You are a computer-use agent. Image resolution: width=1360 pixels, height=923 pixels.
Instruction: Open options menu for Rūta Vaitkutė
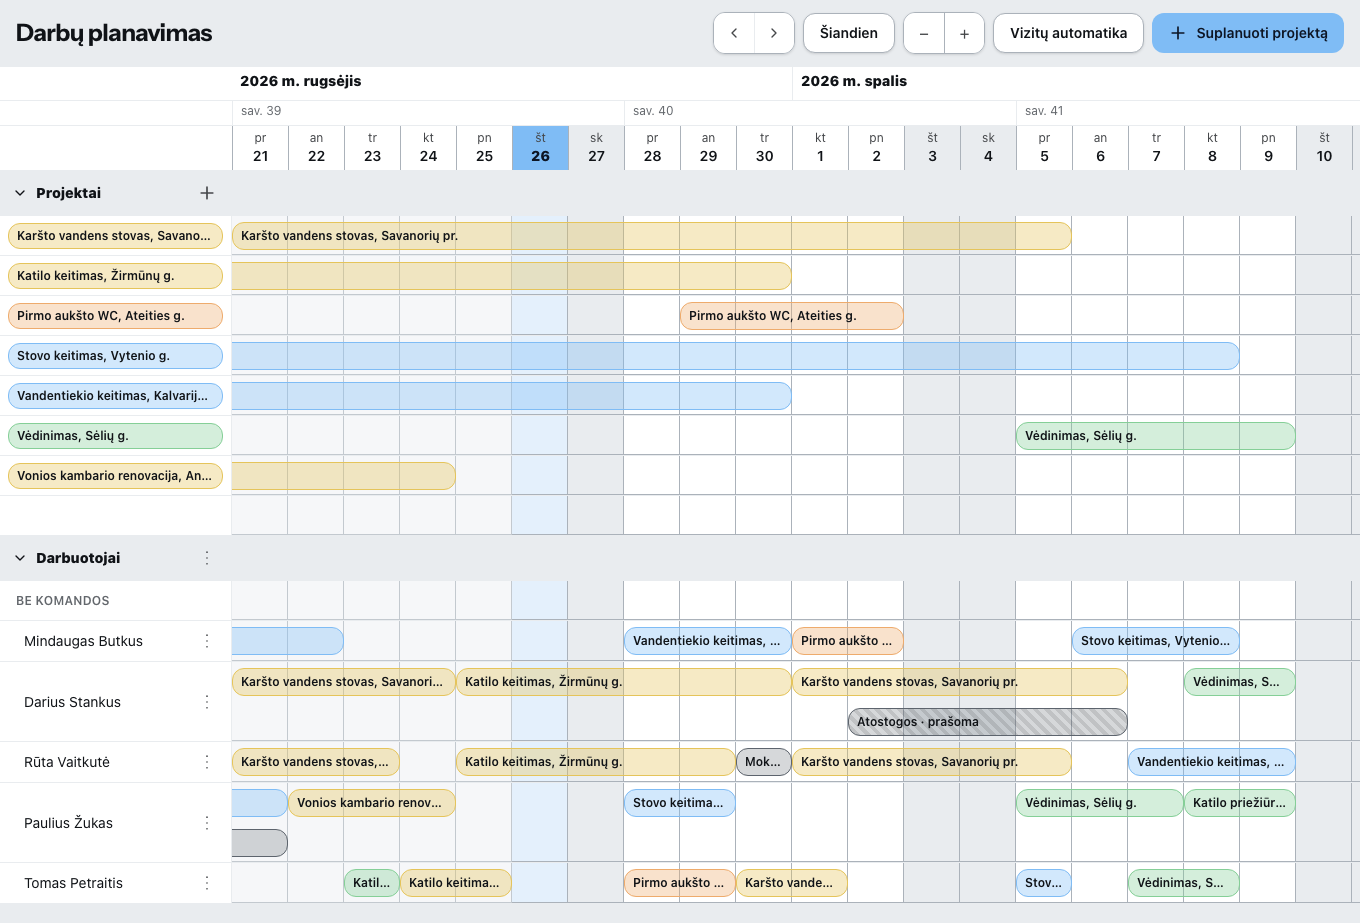click(207, 762)
